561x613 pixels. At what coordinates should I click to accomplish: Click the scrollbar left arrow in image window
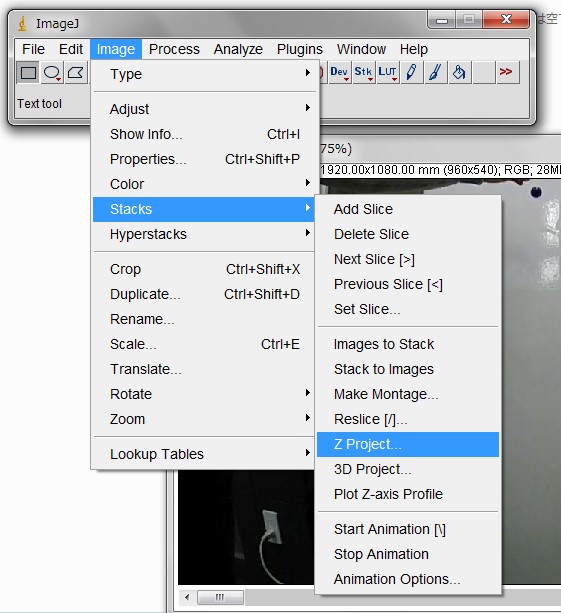pyautogui.click(x=187, y=597)
